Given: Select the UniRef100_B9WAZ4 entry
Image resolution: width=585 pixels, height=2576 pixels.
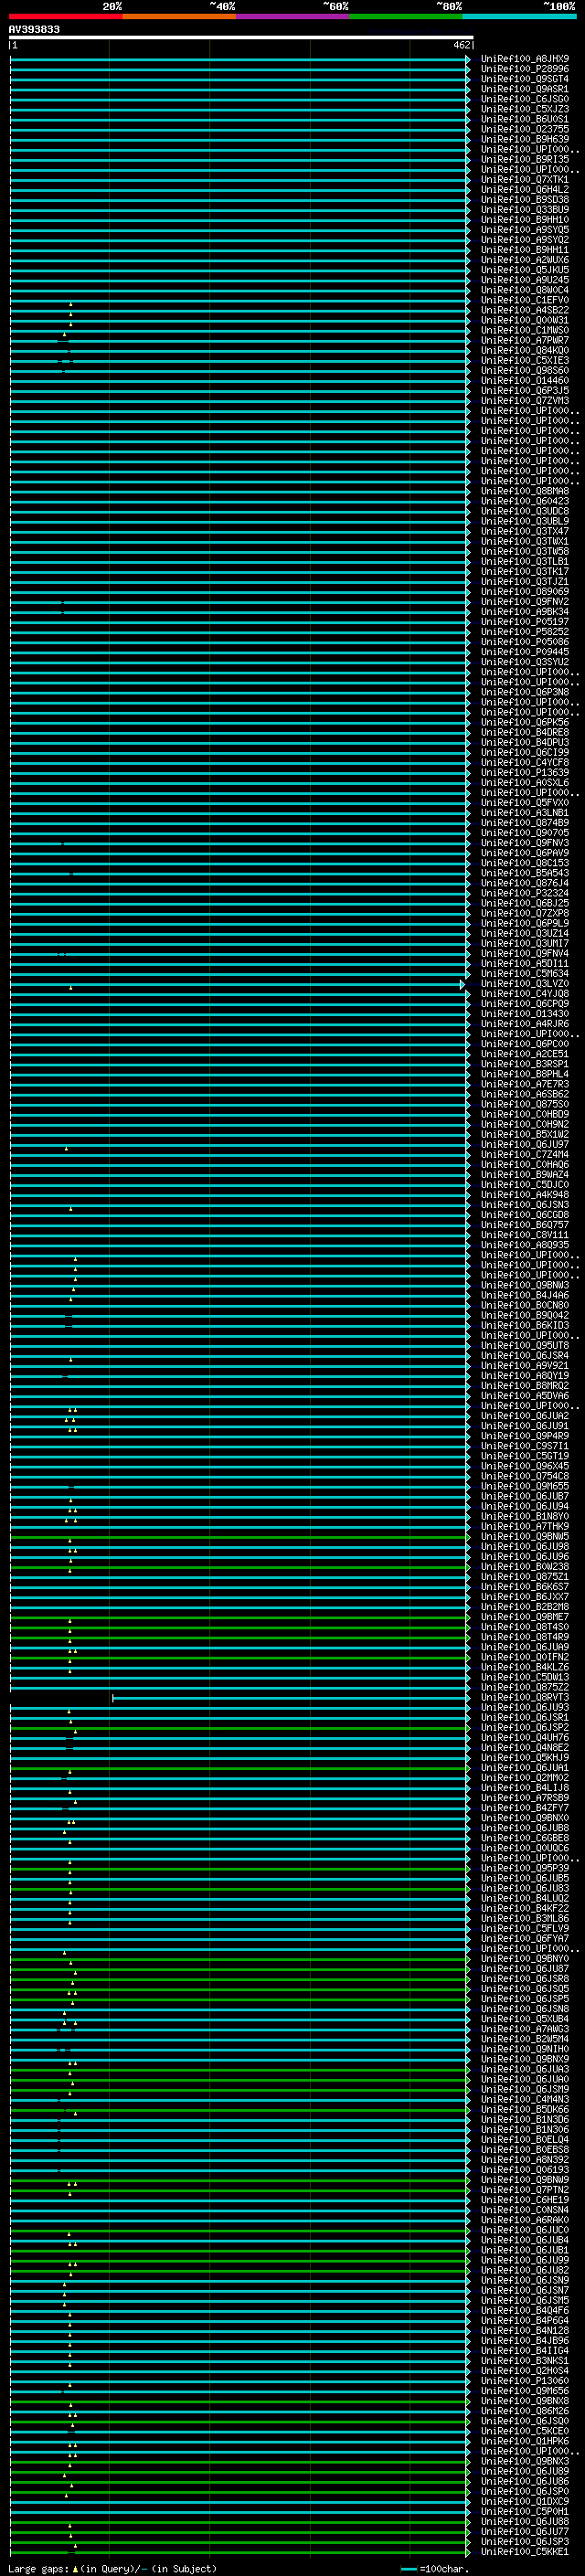Looking at the screenshot, I should click(525, 1175).
